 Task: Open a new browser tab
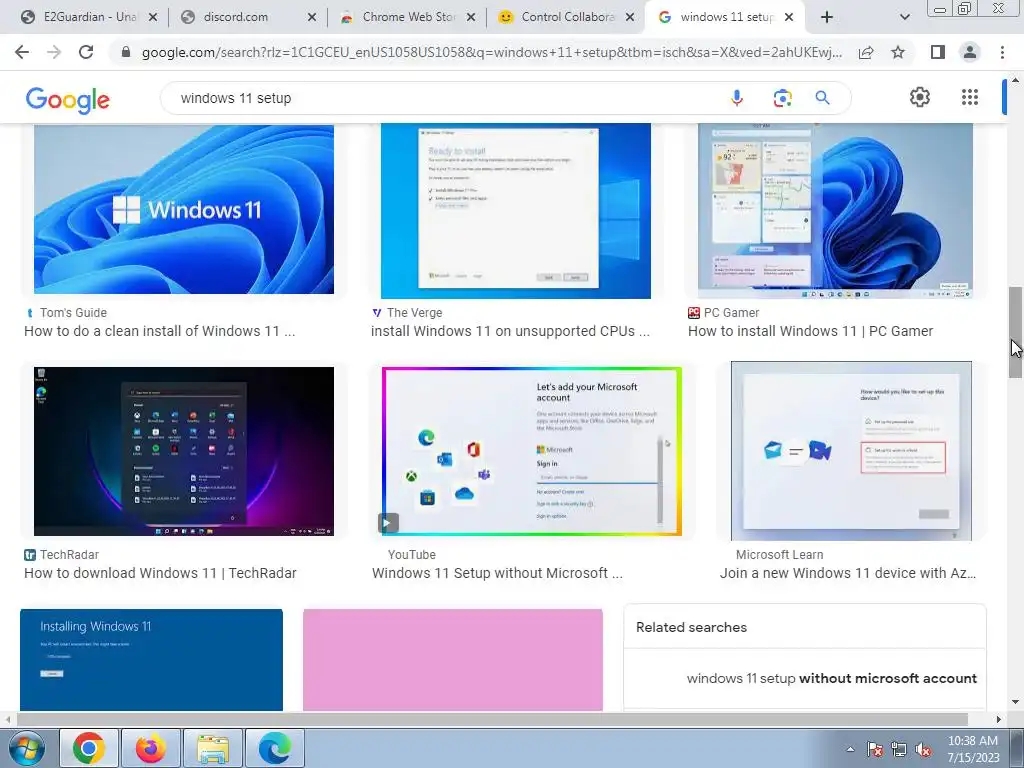827,17
